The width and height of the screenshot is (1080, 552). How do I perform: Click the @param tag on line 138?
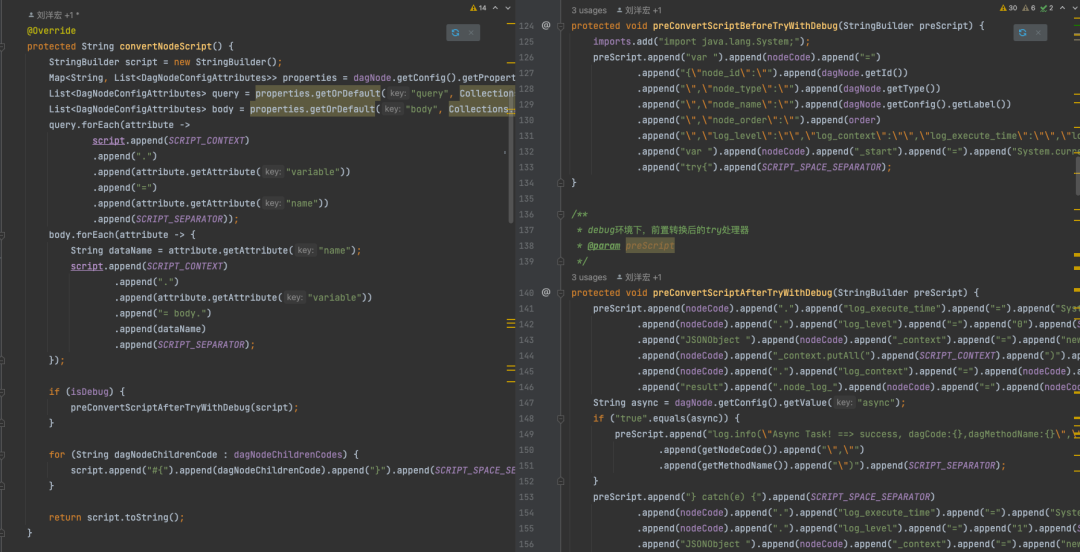click(x=603, y=246)
